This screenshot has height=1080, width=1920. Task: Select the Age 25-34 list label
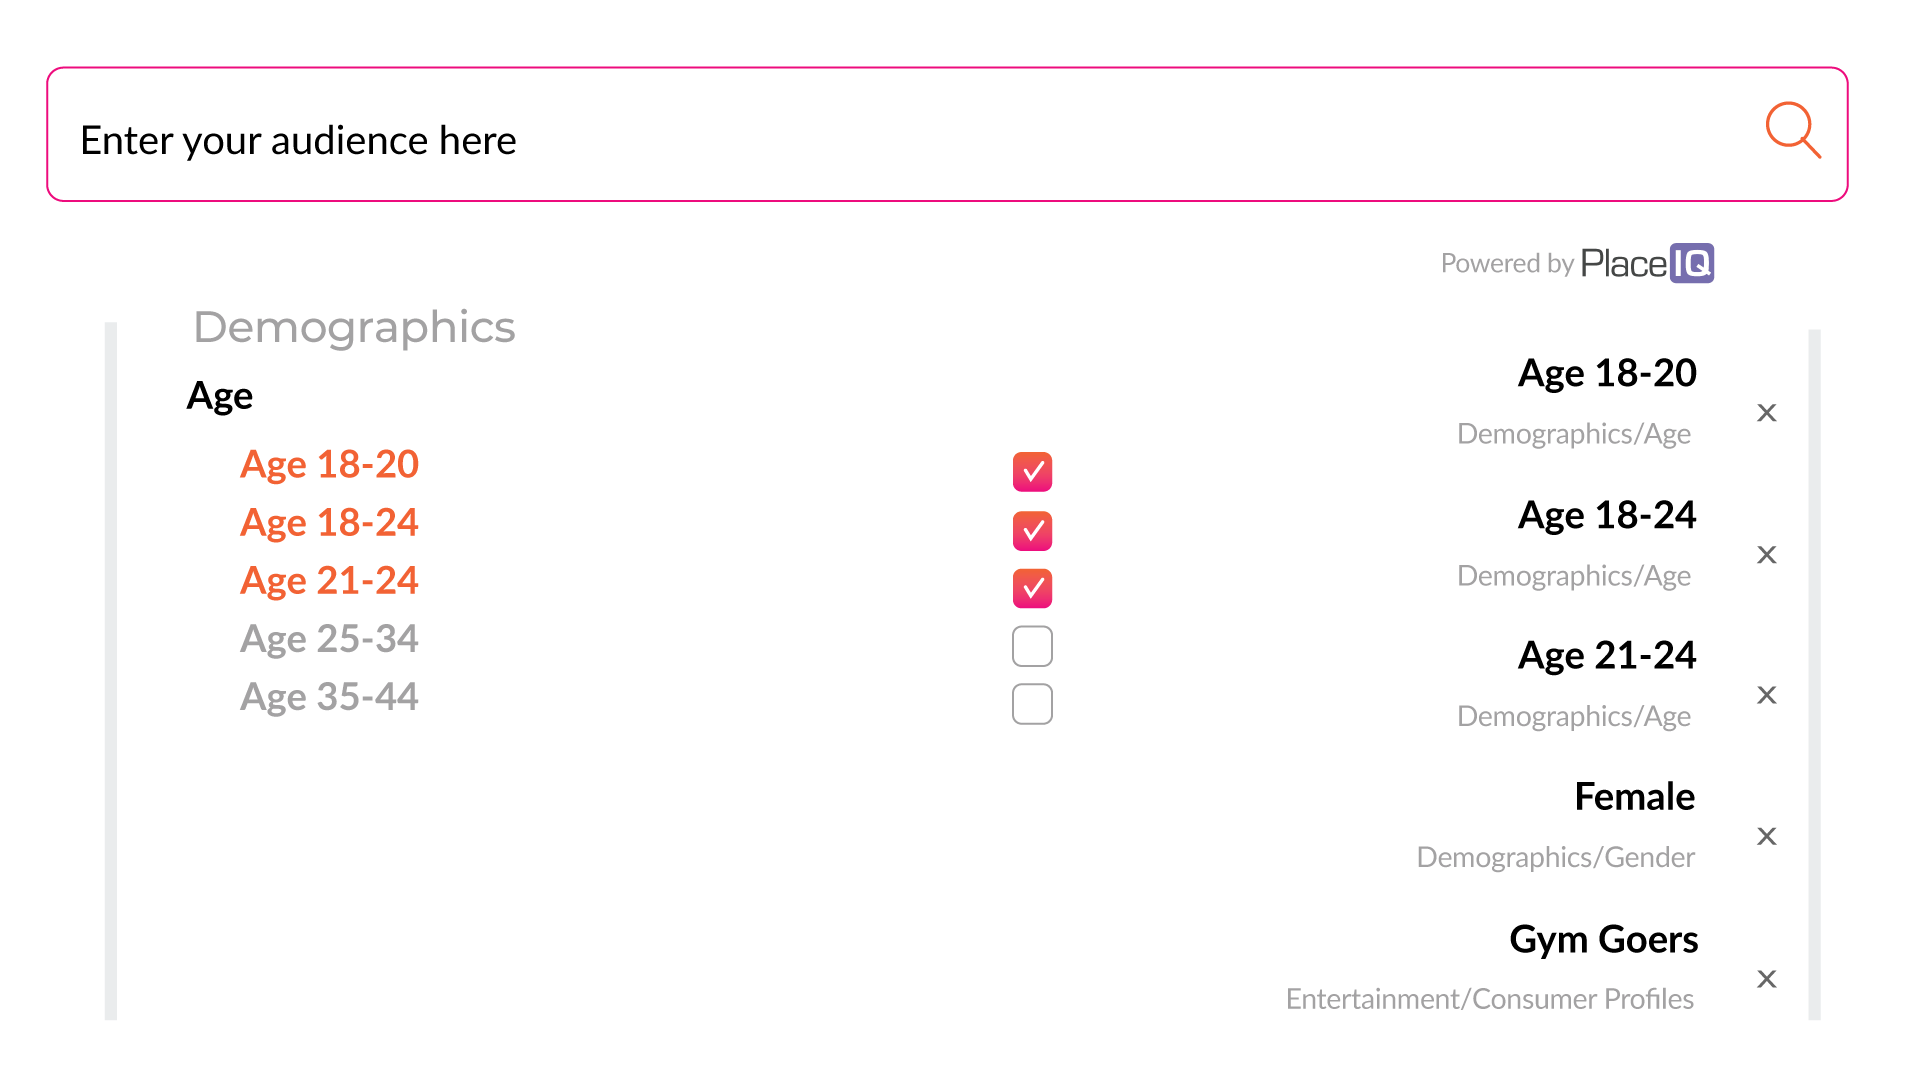pos(329,639)
